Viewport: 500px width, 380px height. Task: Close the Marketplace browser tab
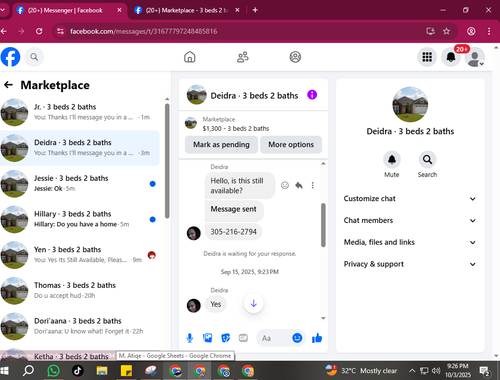[x=237, y=10]
